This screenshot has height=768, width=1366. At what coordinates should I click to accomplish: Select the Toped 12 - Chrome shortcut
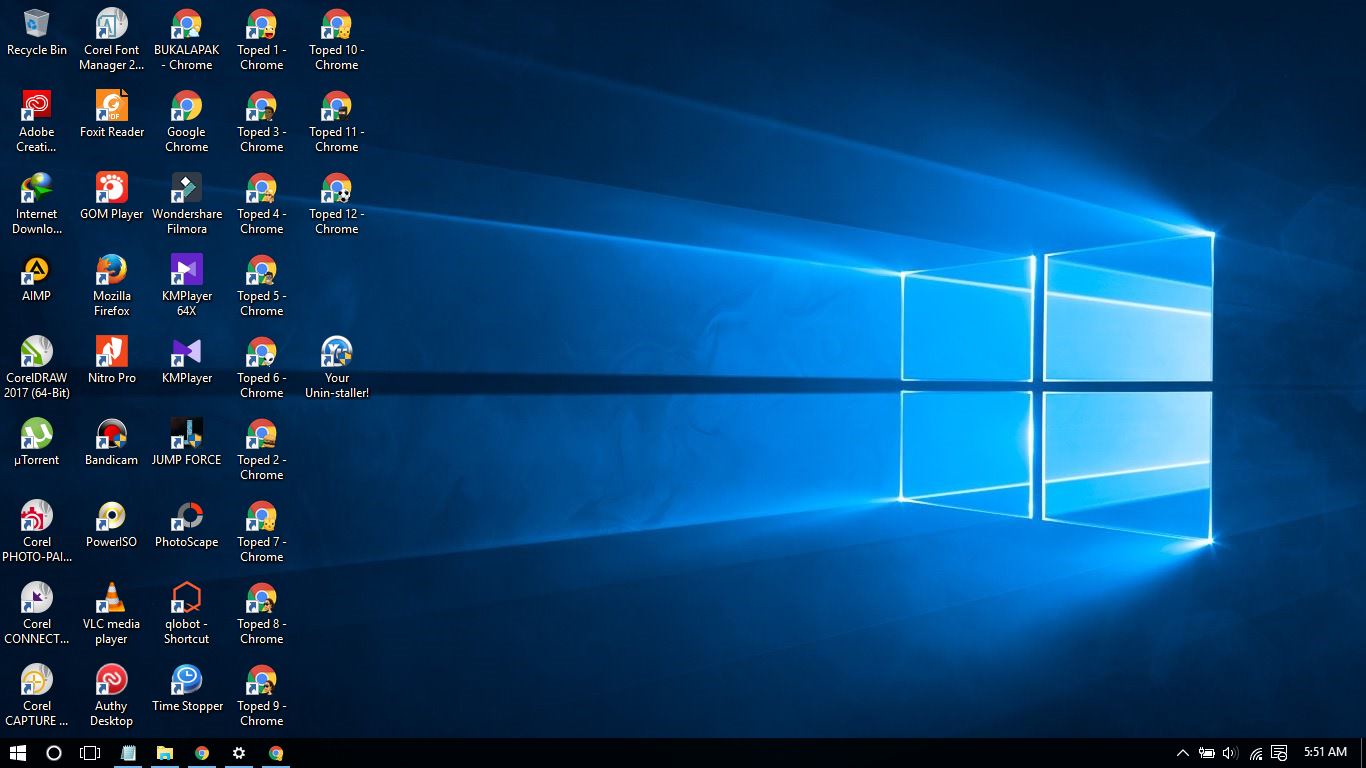(336, 204)
